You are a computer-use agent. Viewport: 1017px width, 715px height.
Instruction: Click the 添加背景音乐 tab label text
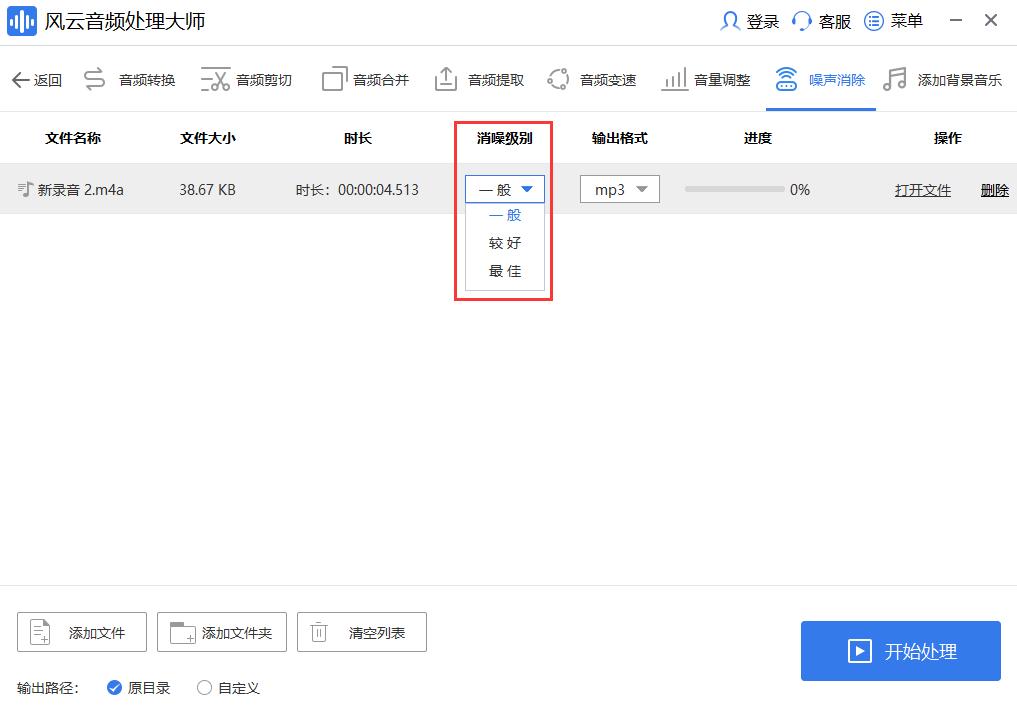(960, 80)
